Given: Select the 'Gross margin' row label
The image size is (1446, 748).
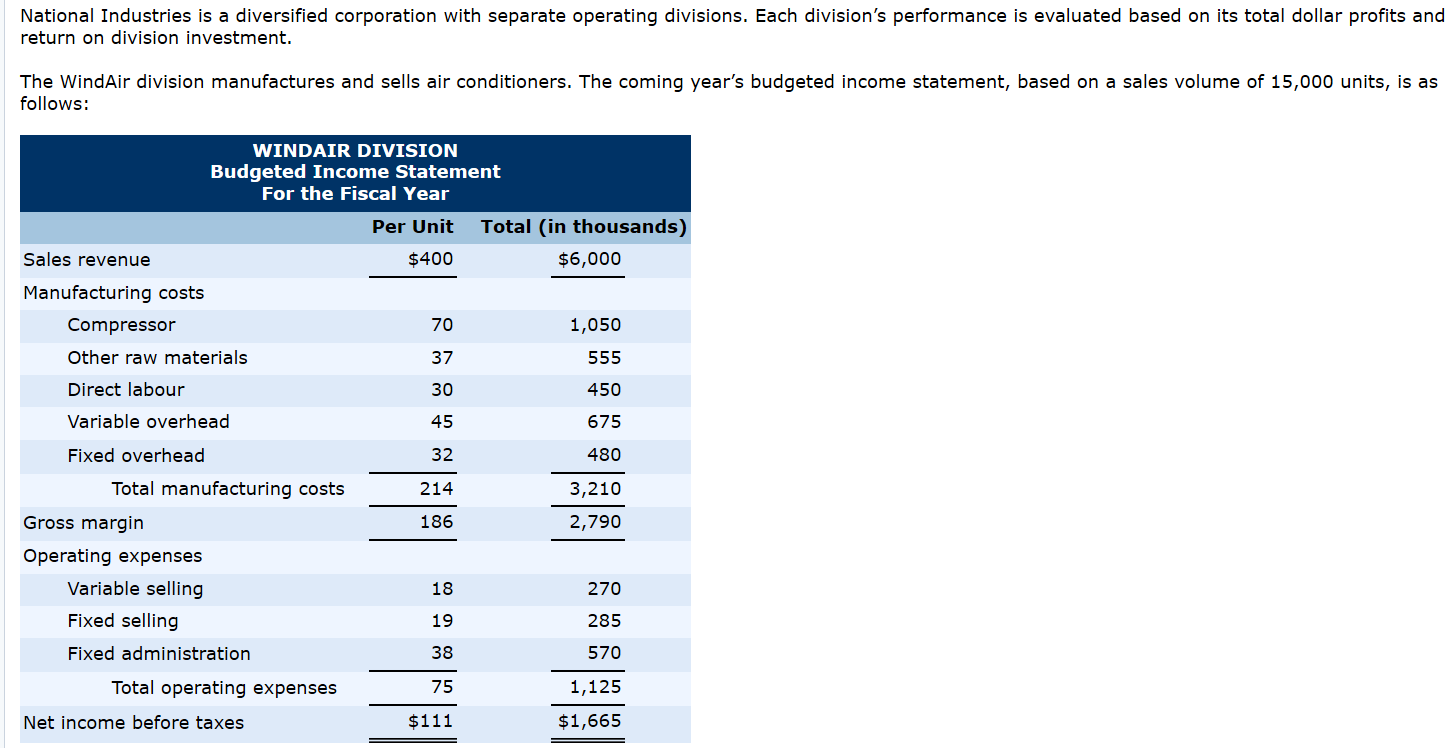Looking at the screenshot, I should (x=83, y=523).
